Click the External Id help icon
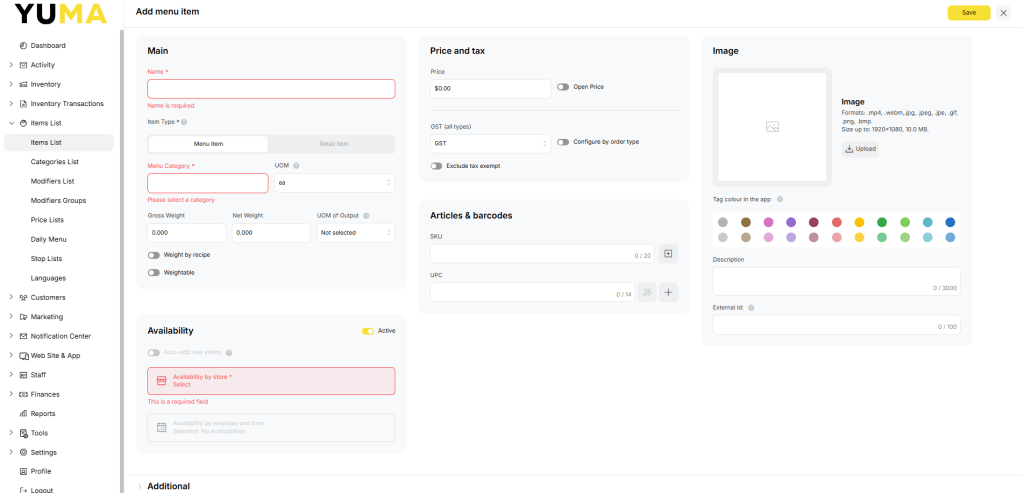 (751, 308)
